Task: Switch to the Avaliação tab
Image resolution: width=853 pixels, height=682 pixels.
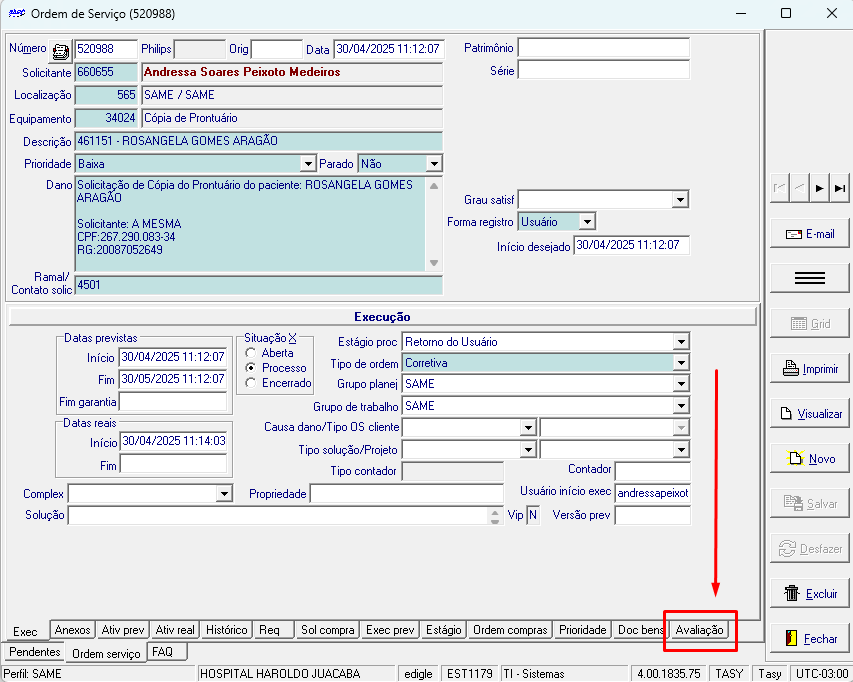Action: 699,630
